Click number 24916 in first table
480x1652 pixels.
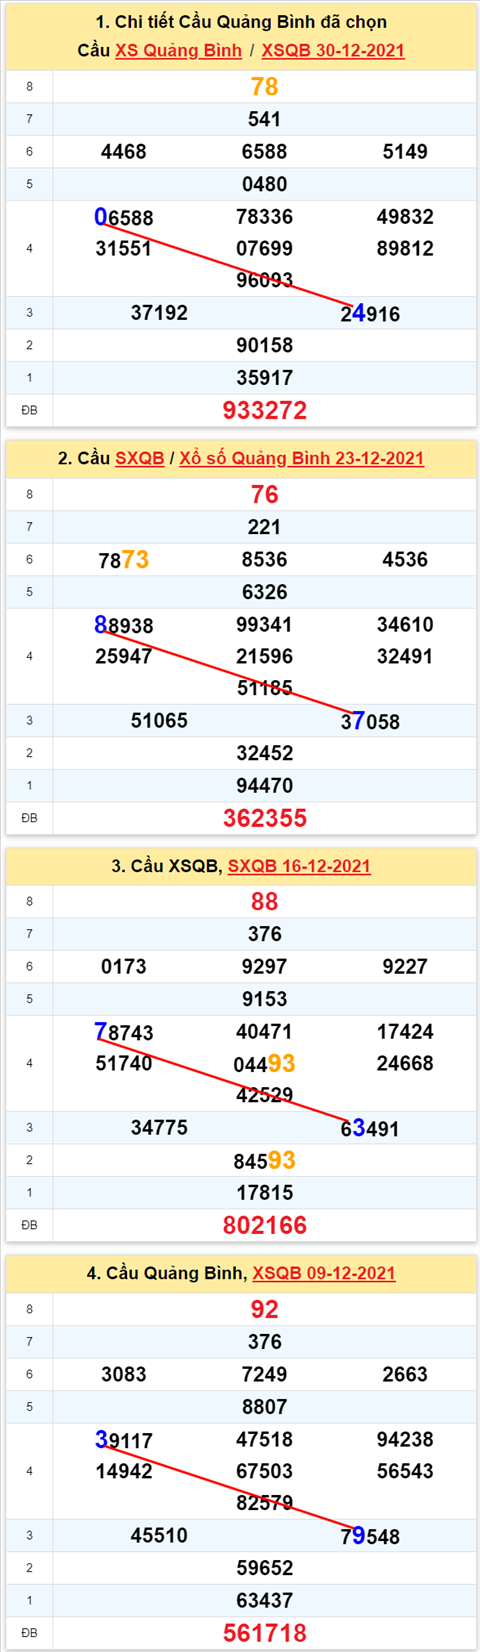coord(370,314)
